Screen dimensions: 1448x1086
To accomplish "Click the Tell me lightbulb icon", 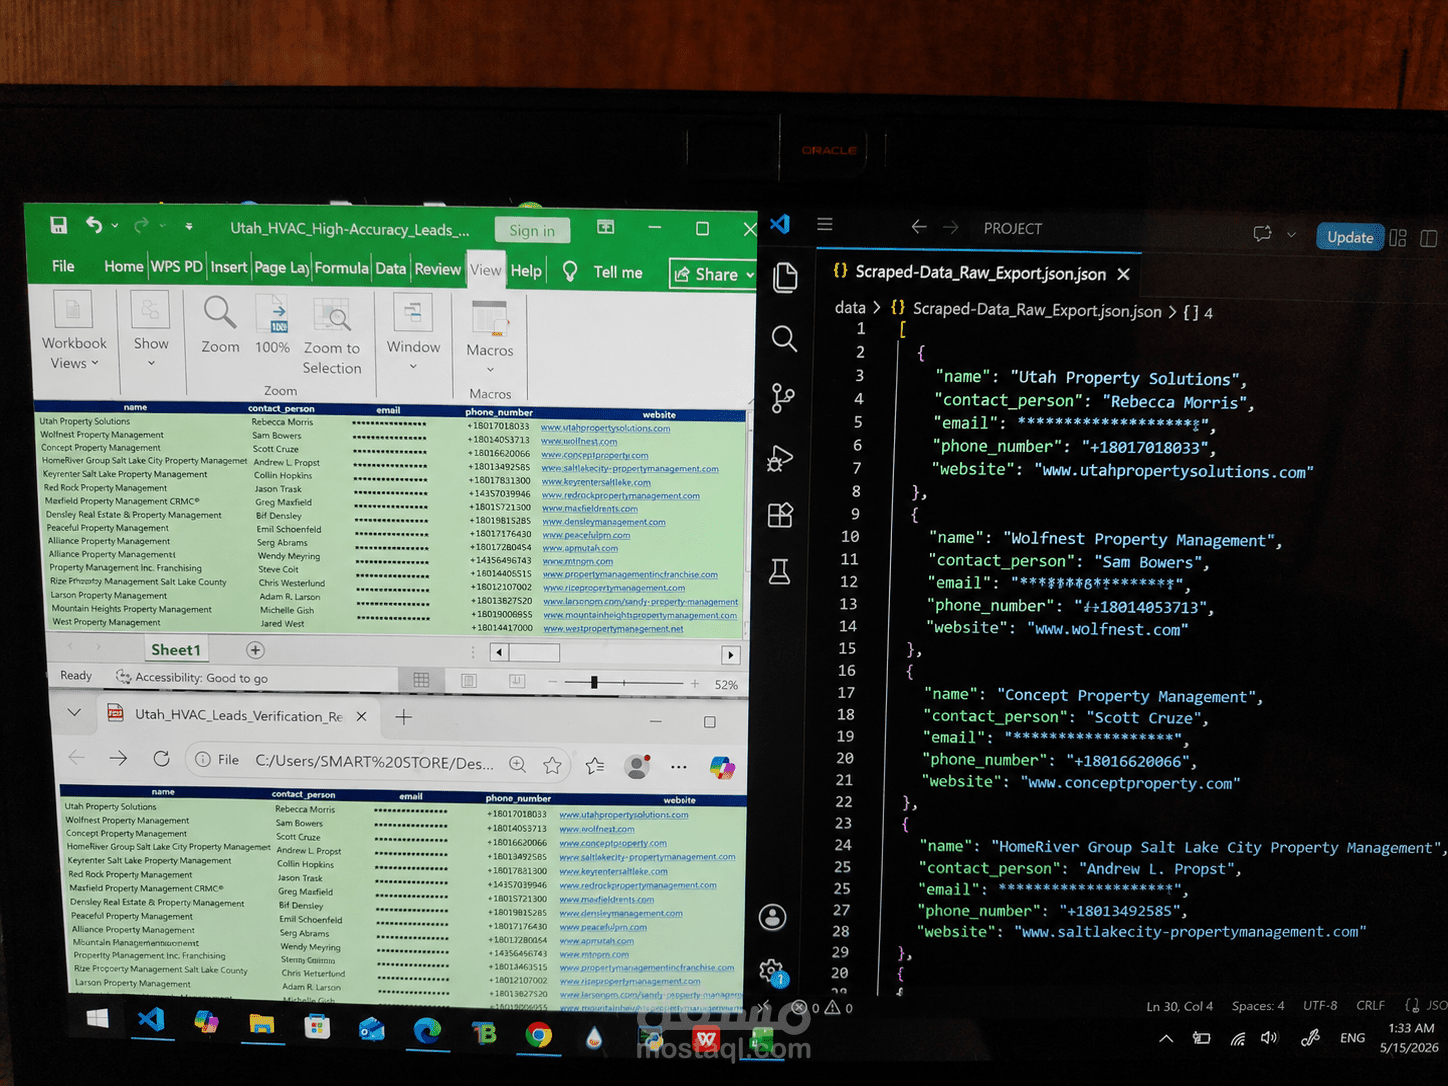I will click(570, 271).
